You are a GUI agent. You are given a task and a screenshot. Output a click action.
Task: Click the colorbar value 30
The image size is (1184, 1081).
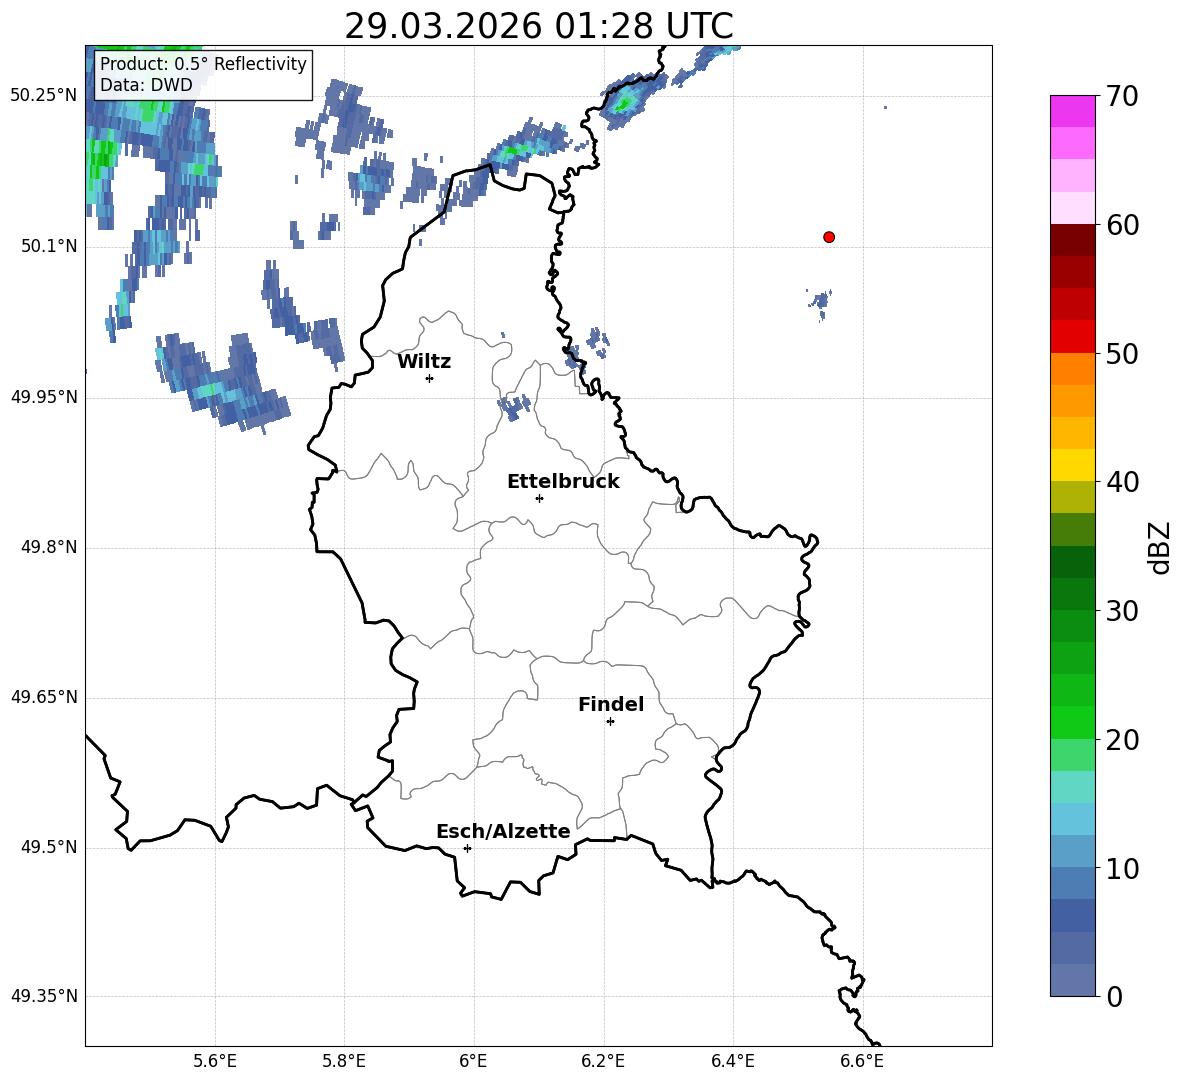[x=1123, y=611]
